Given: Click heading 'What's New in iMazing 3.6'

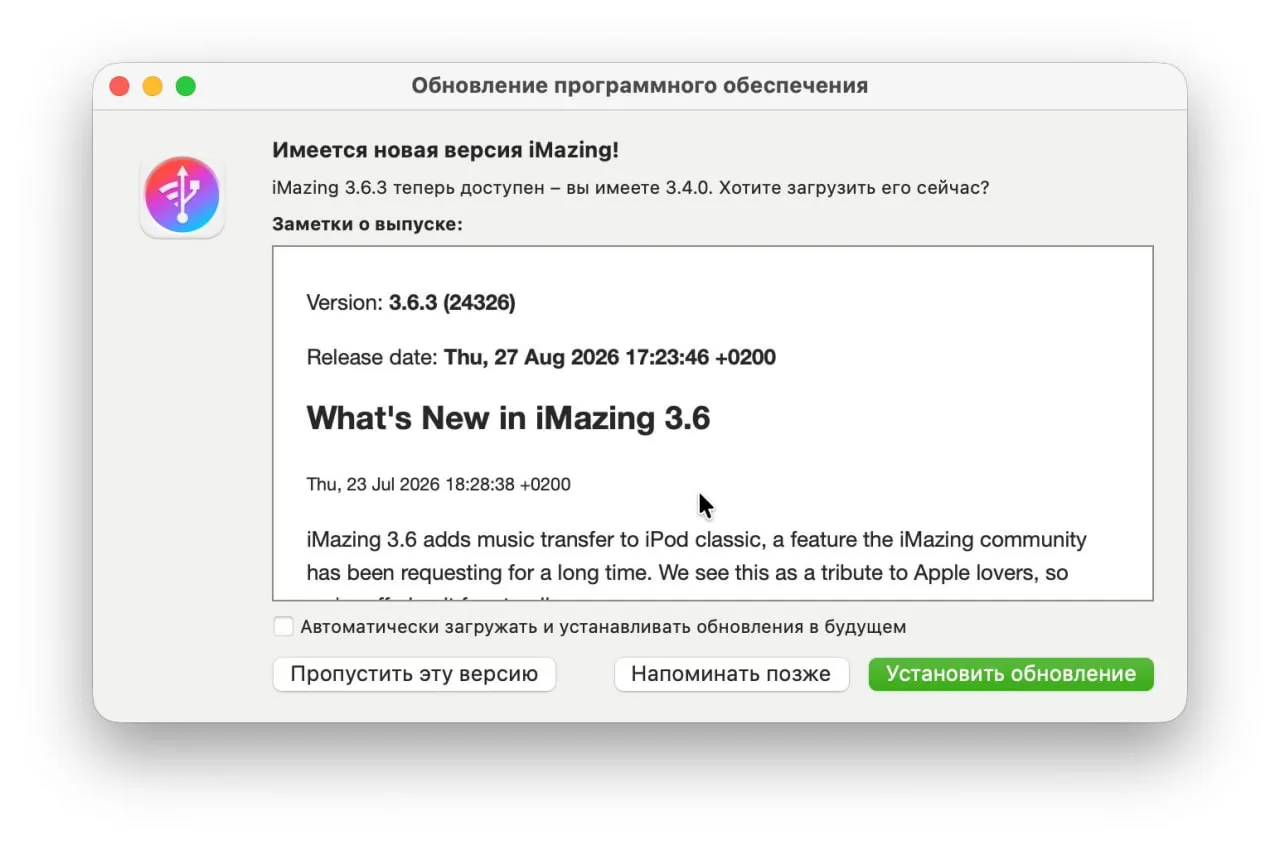Looking at the screenshot, I should (508, 418).
